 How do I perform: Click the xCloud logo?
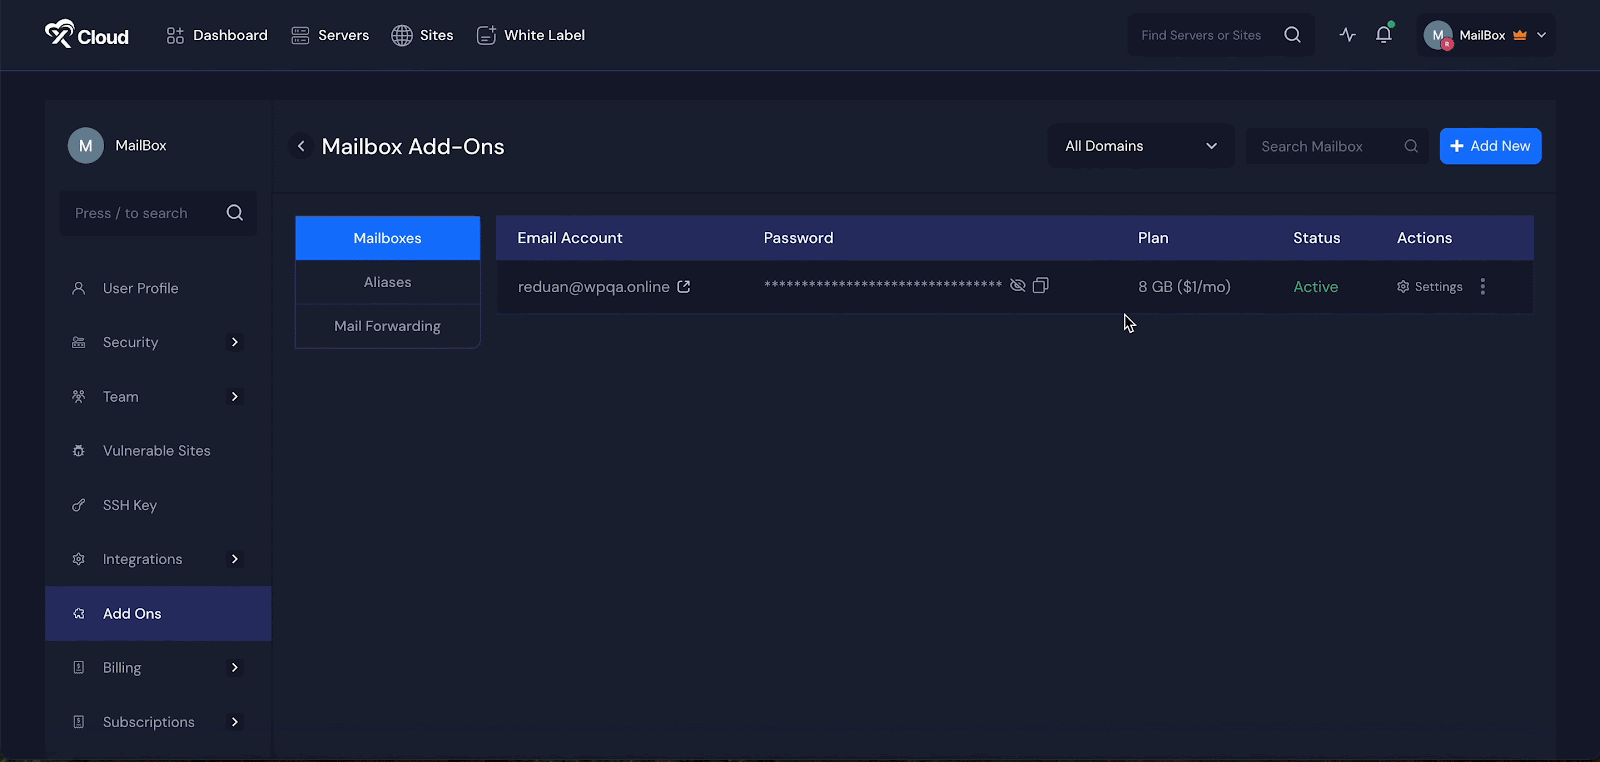coord(87,35)
